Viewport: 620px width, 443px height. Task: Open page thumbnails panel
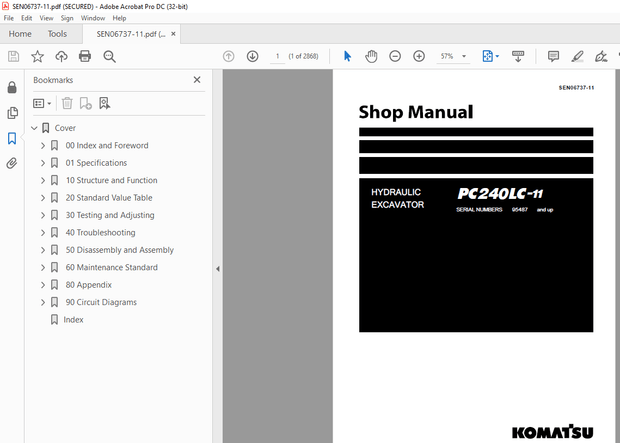[12, 113]
